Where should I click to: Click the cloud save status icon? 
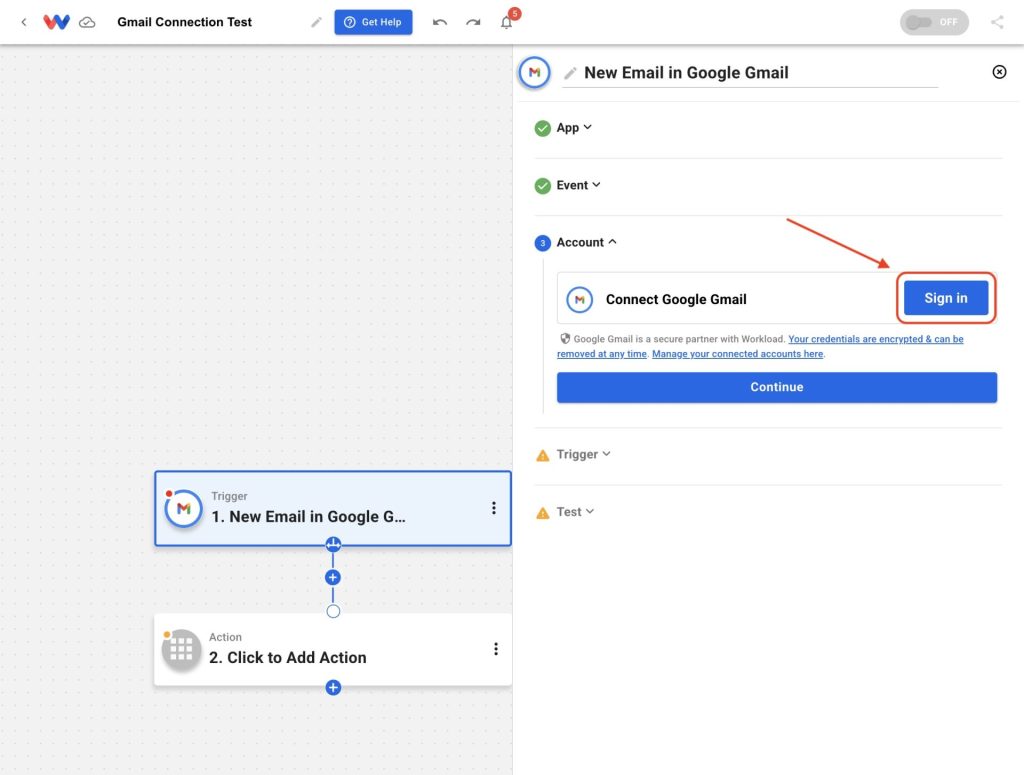tap(87, 23)
